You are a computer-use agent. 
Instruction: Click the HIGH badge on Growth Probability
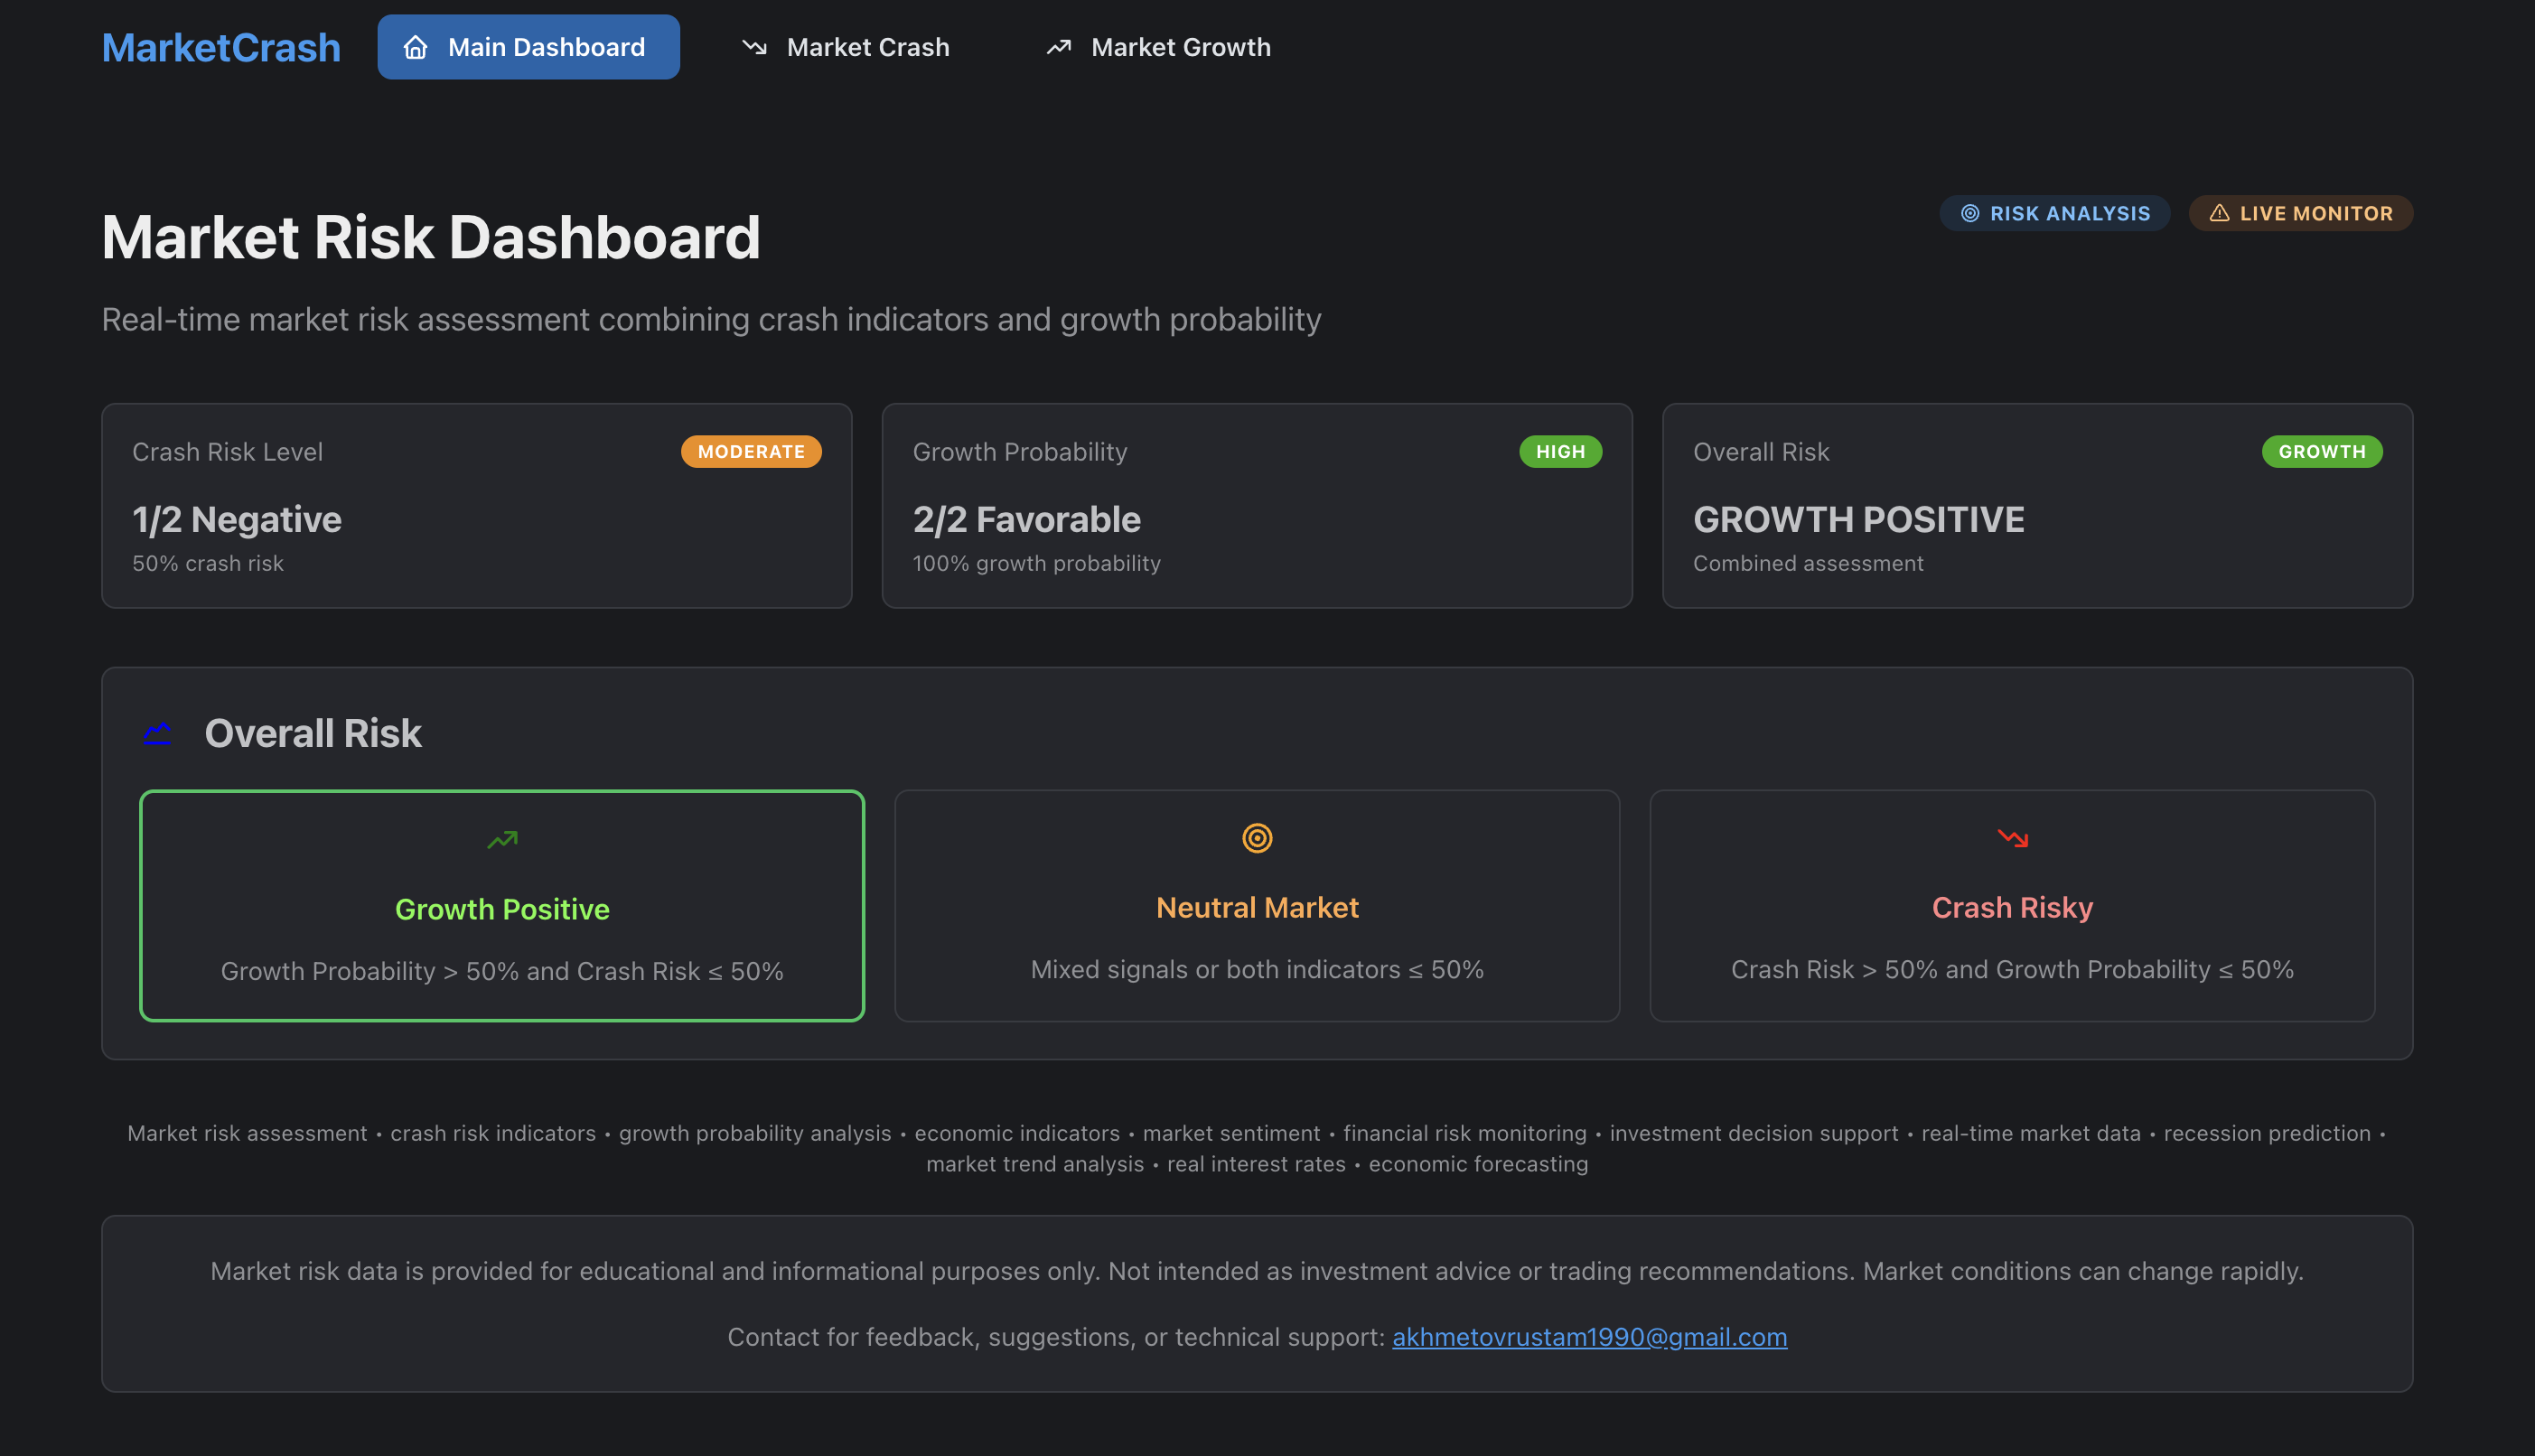click(1560, 451)
